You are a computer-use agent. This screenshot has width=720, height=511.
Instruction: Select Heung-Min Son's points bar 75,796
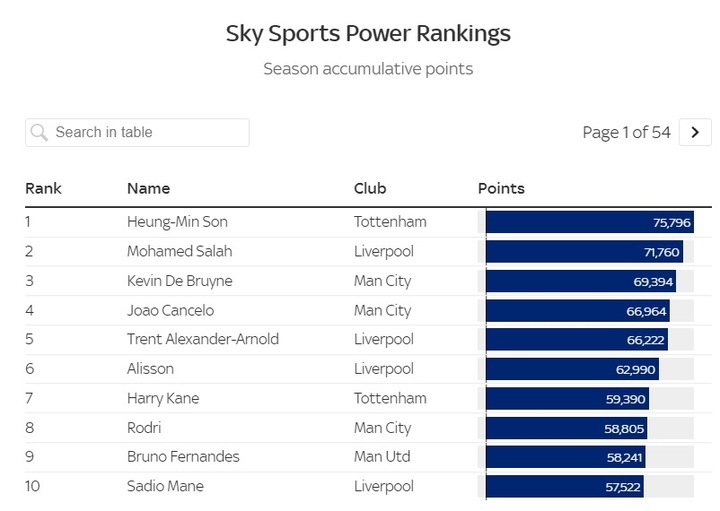590,222
